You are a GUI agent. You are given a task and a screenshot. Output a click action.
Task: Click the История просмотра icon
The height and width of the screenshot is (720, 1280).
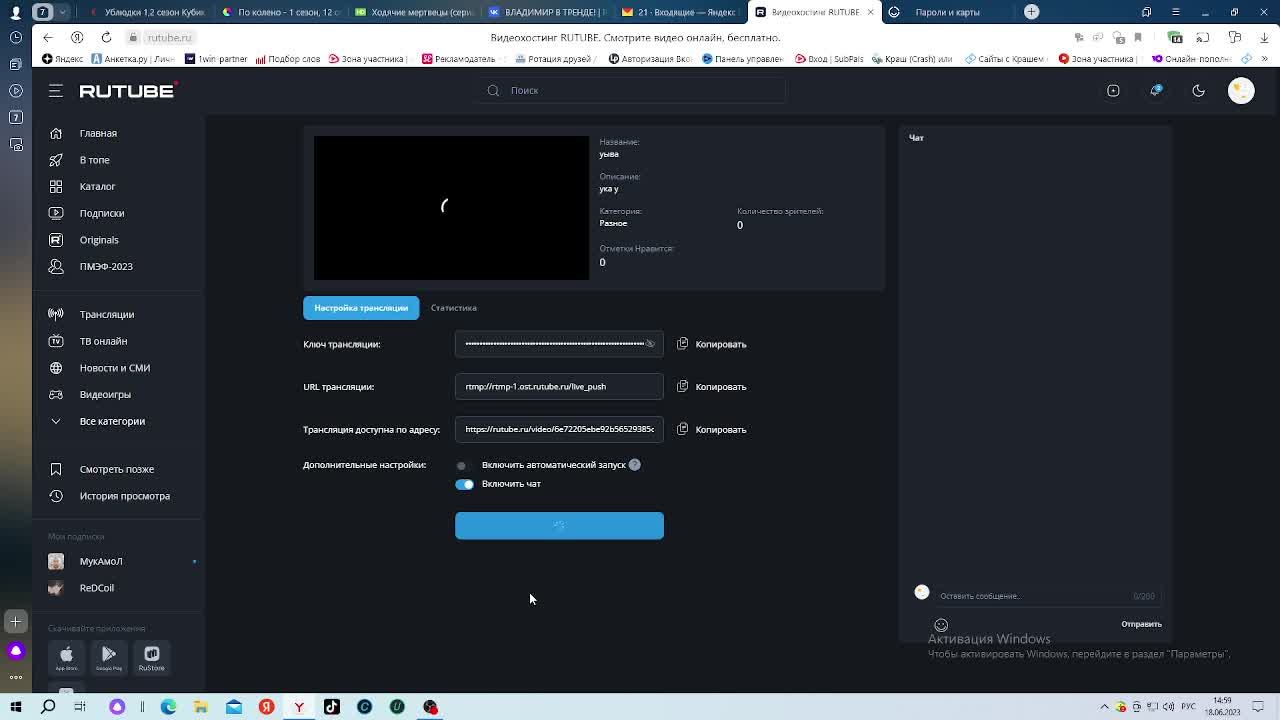click(x=56, y=496)
